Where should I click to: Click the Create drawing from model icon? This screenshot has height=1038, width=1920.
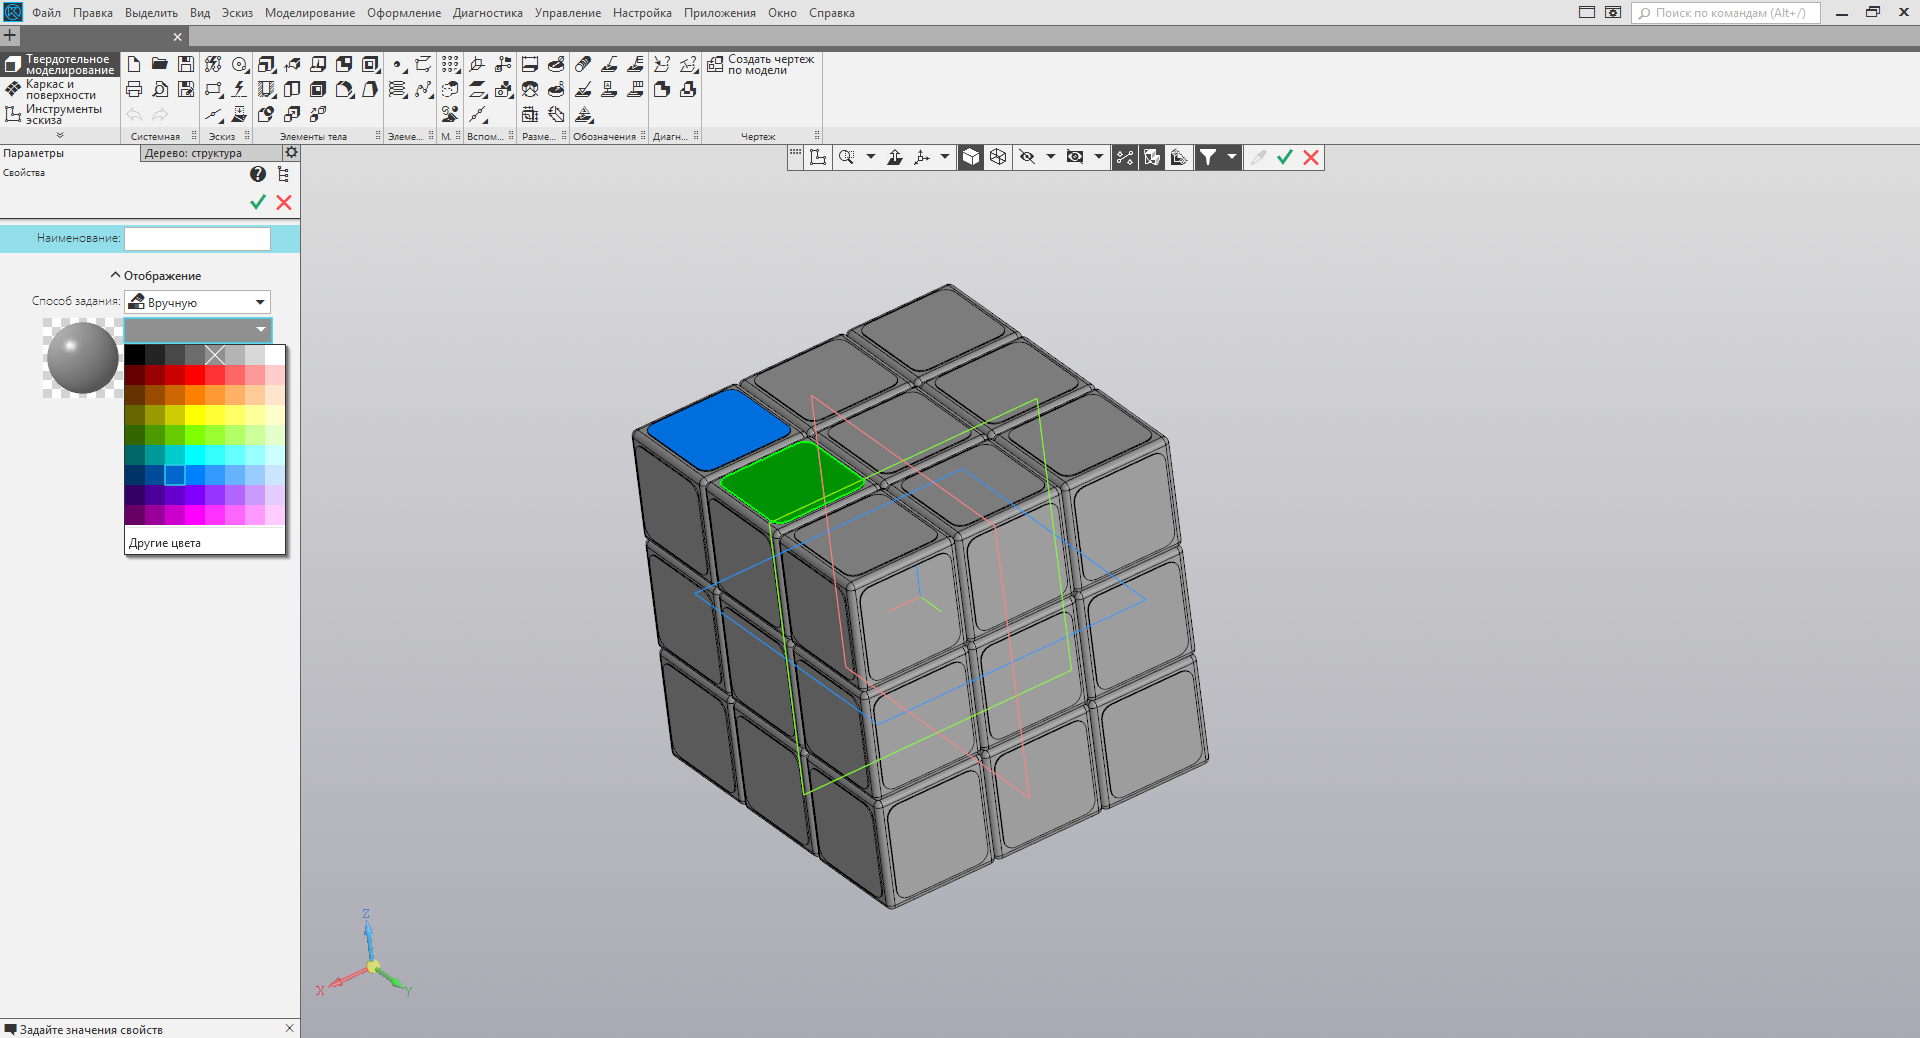click(x=715, y=64)
